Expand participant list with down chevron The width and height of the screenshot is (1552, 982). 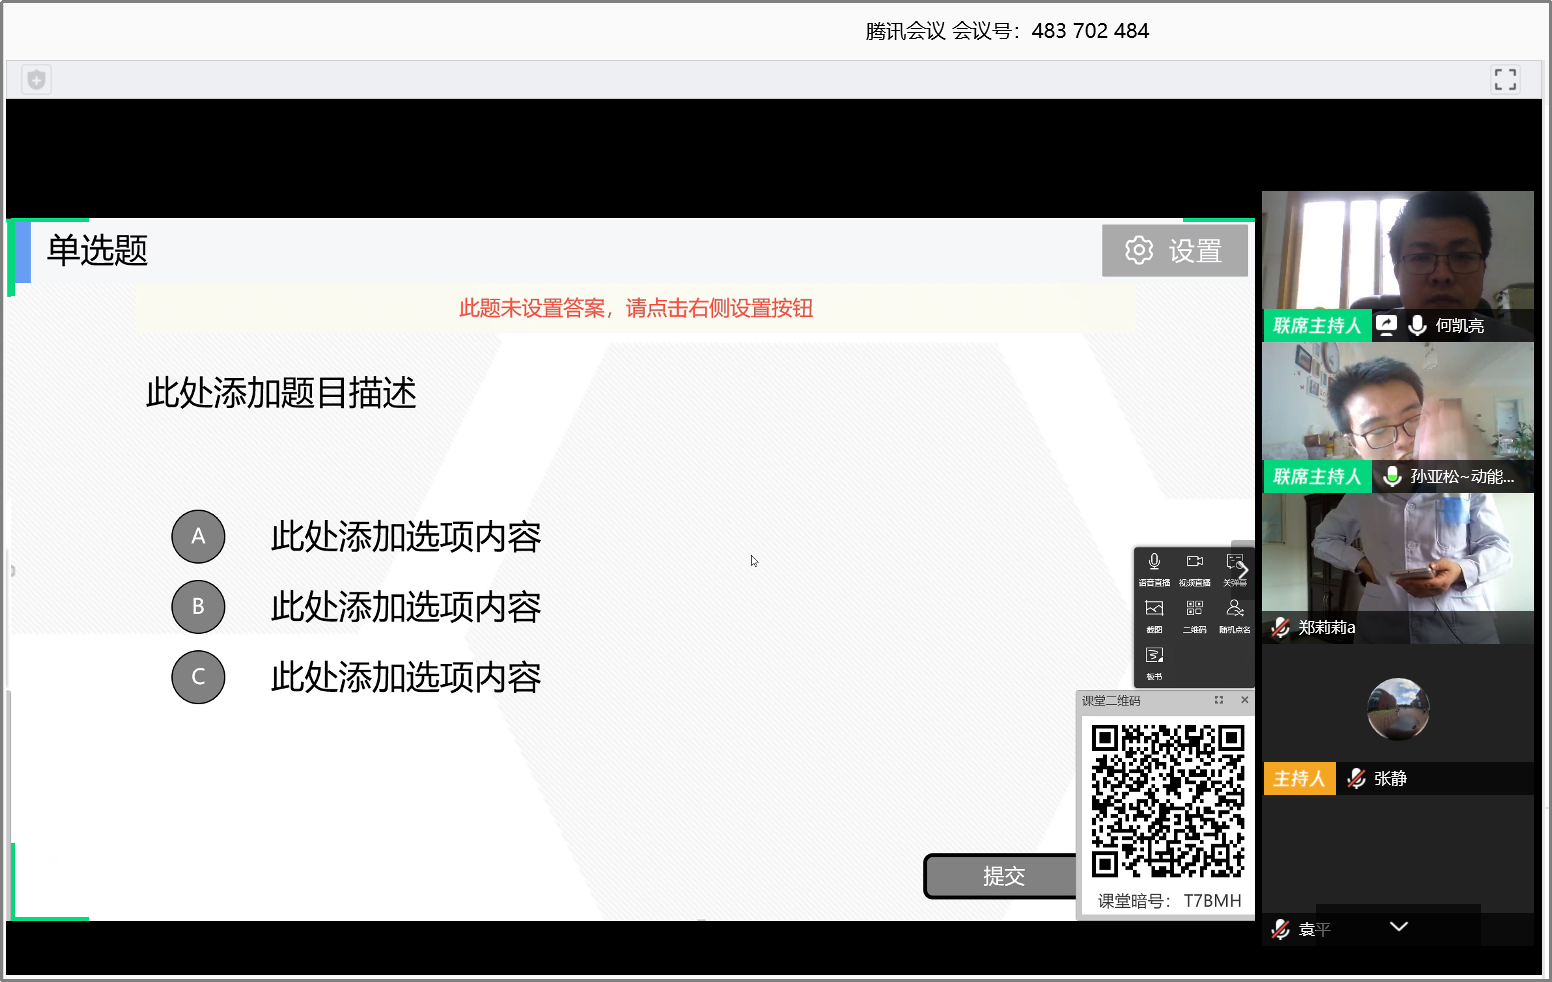[1399, 926]
